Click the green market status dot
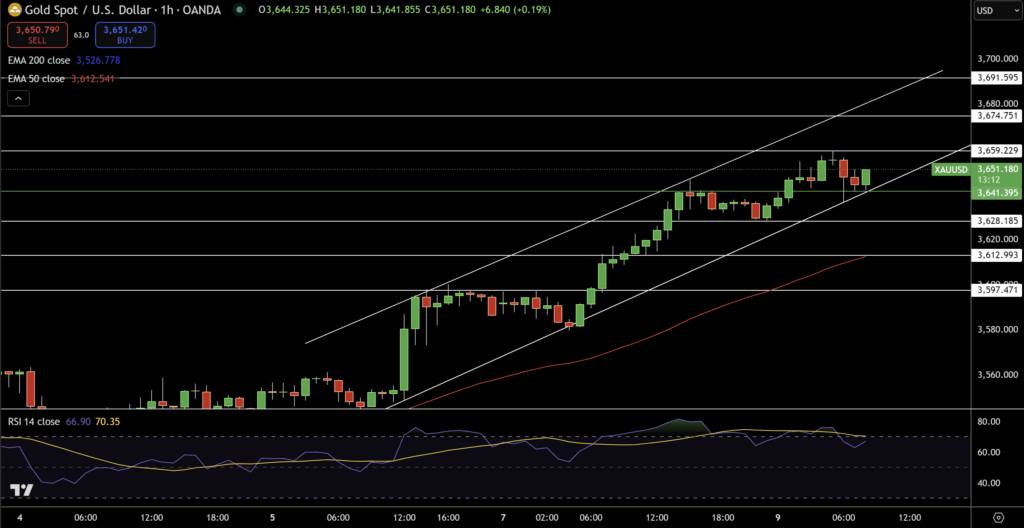 point(238,10)
